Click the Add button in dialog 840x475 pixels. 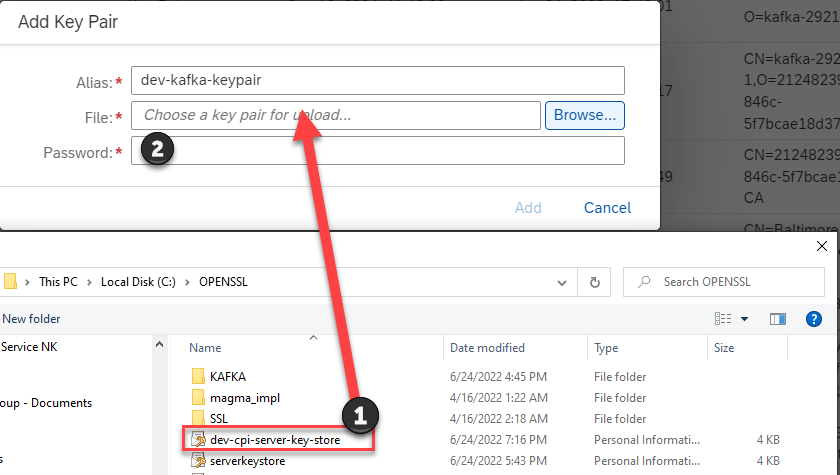click(528, 208)
